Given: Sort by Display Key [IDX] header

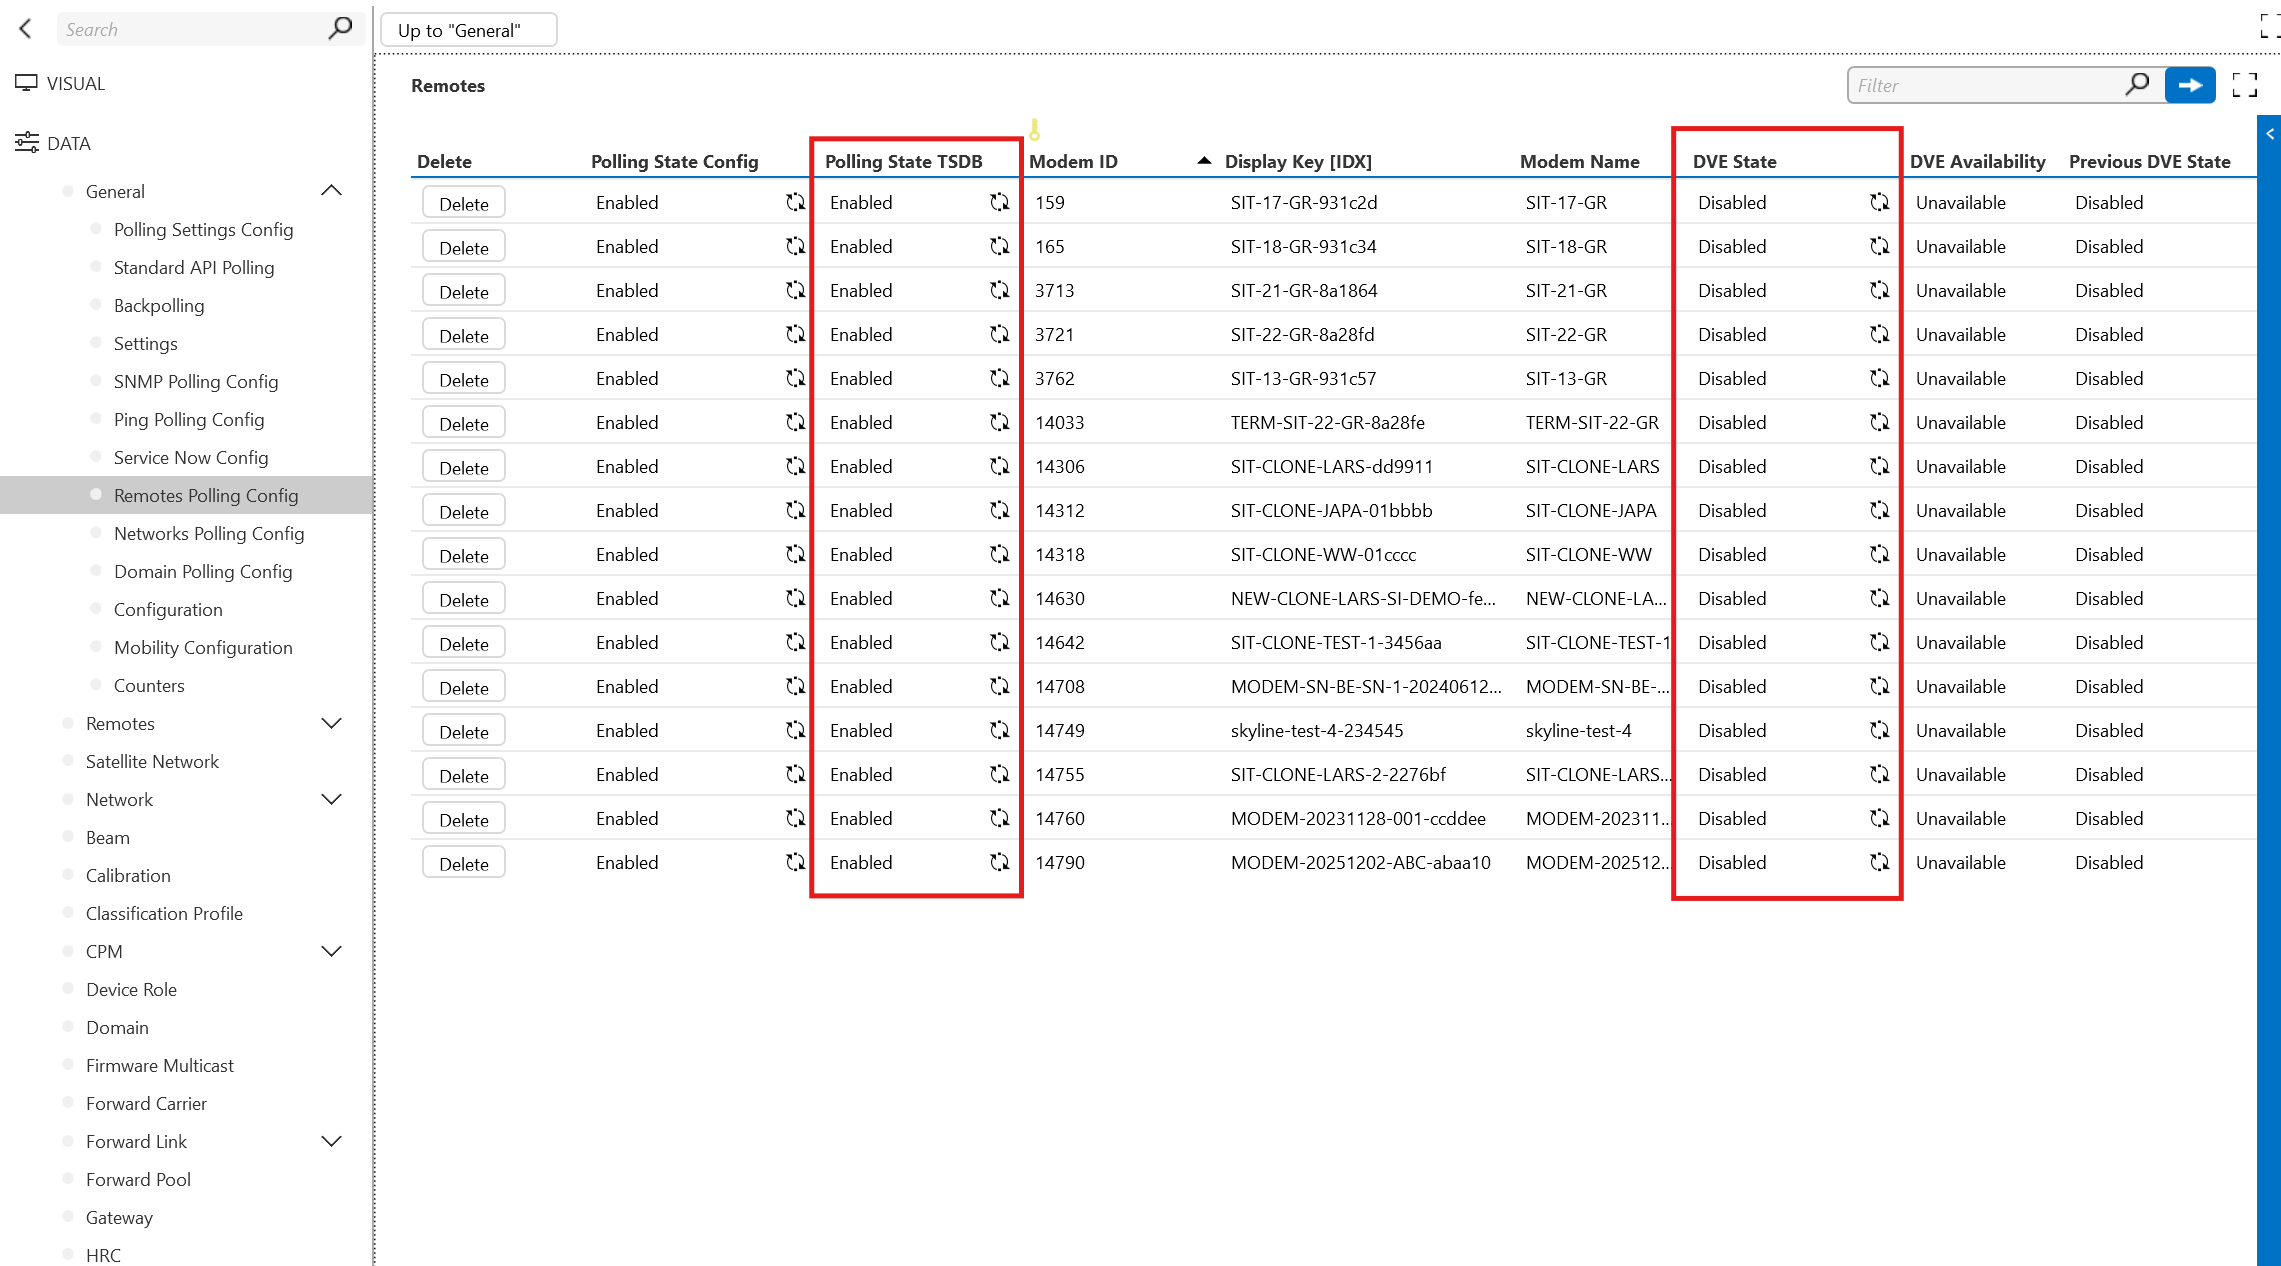Looking at the screenshot, I should (x=1298, y=161).
